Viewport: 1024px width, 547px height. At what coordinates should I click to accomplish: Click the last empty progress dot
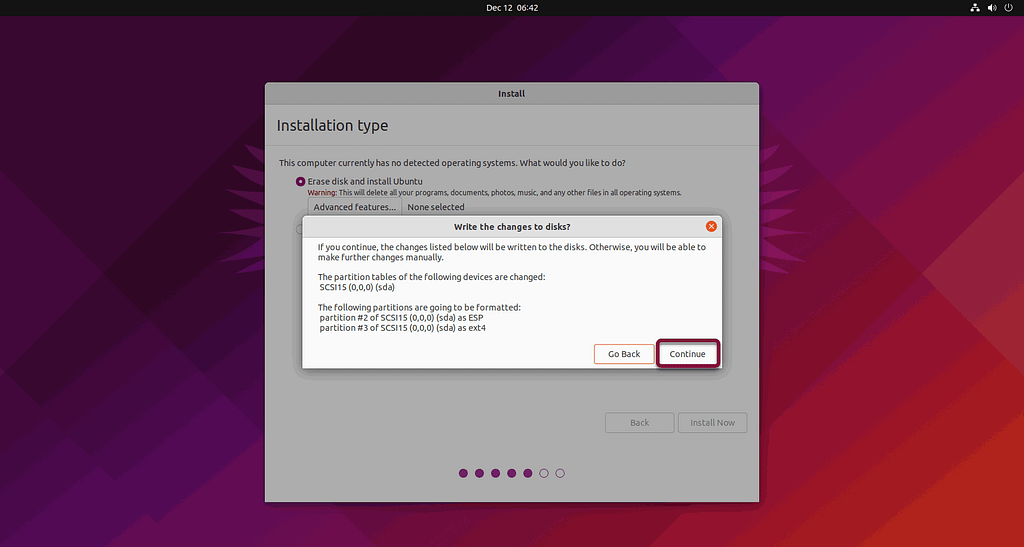560,473
